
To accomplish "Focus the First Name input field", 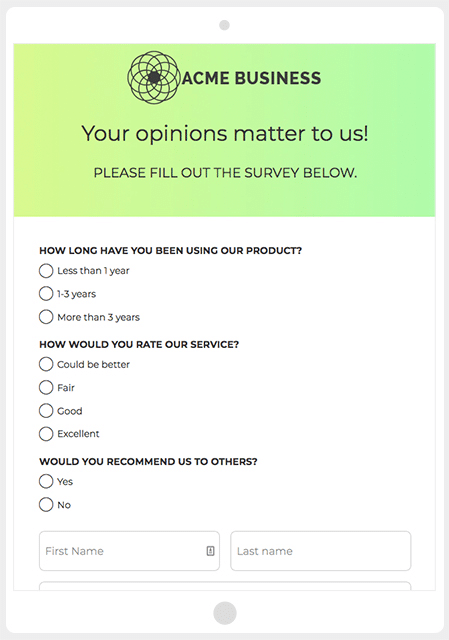I will click(x=129, y=551).
